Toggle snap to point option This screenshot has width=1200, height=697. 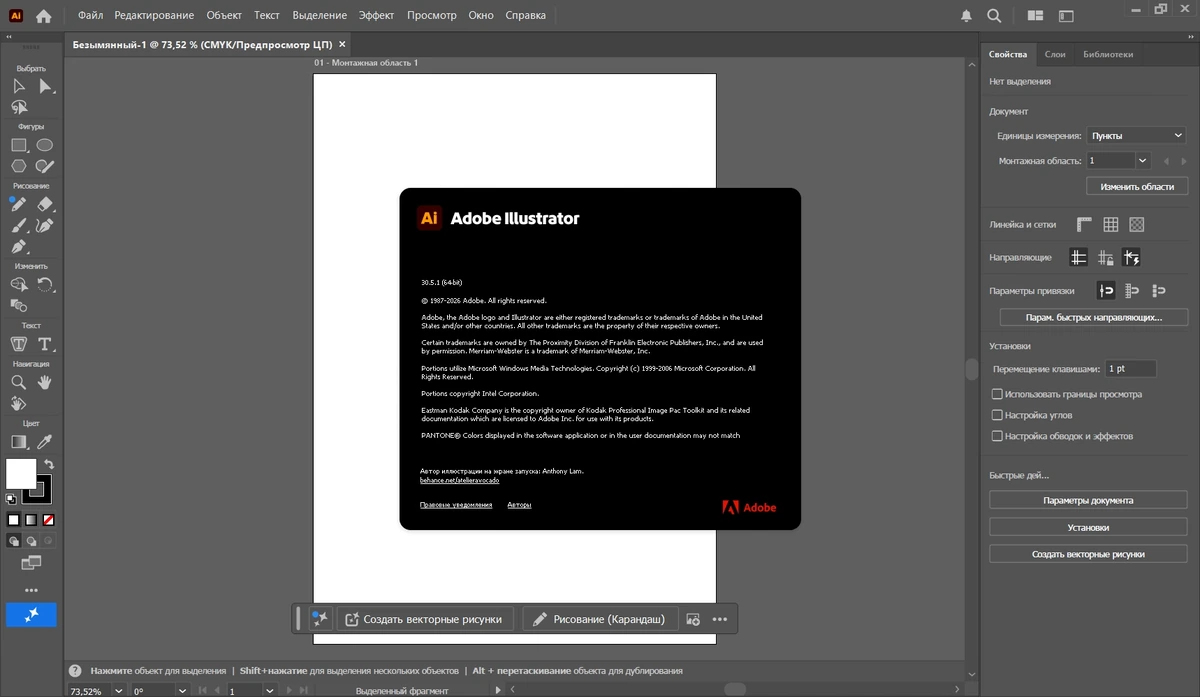click(1106, 290)
